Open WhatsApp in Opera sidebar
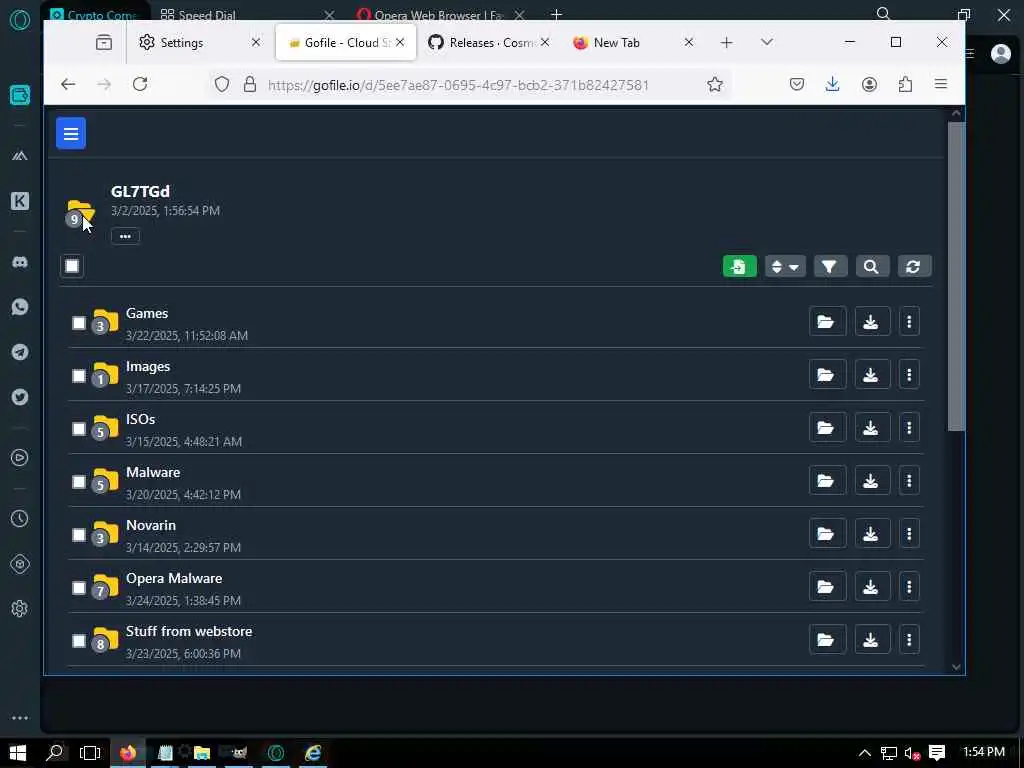Screen dimensions: 1024x768 [20, 307]
